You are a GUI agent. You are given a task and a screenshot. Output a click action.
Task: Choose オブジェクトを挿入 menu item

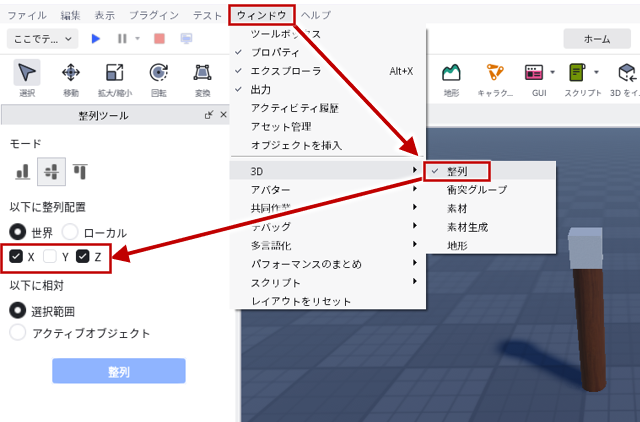pos(328,145)
